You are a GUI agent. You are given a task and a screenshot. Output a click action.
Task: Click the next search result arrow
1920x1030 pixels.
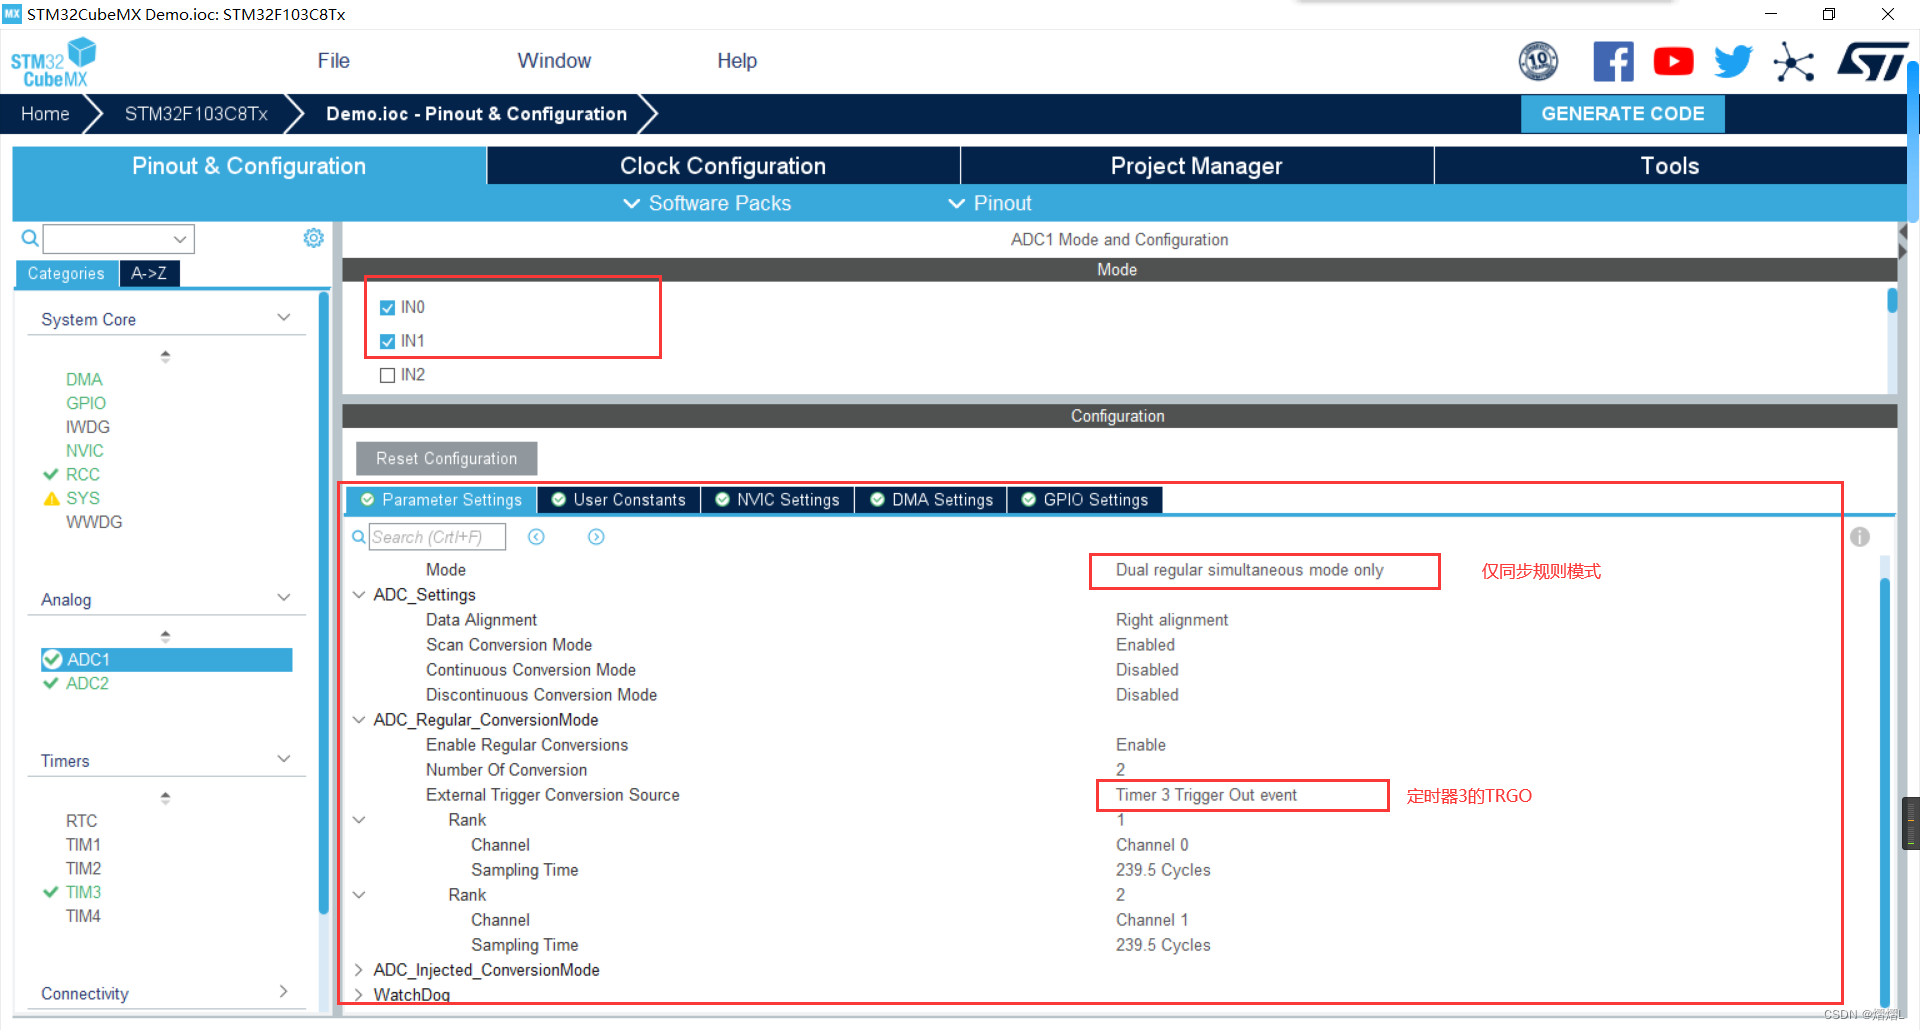coord(596,537)
